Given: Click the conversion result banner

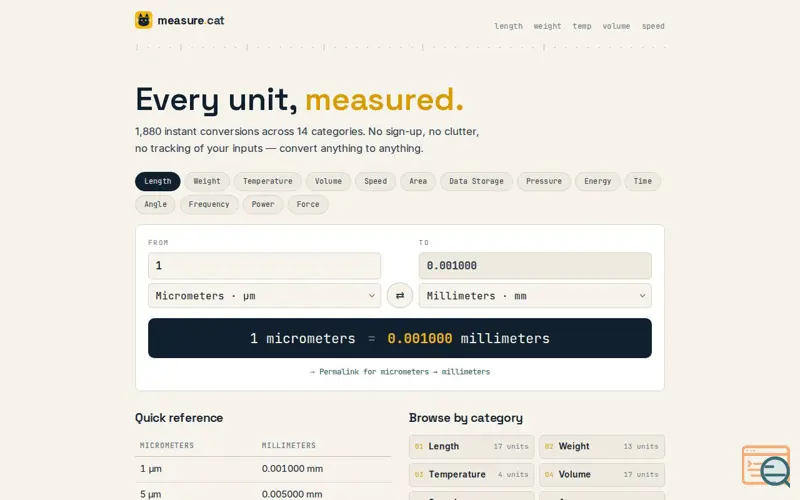Looking at the screenshot, I should (399, 338).
